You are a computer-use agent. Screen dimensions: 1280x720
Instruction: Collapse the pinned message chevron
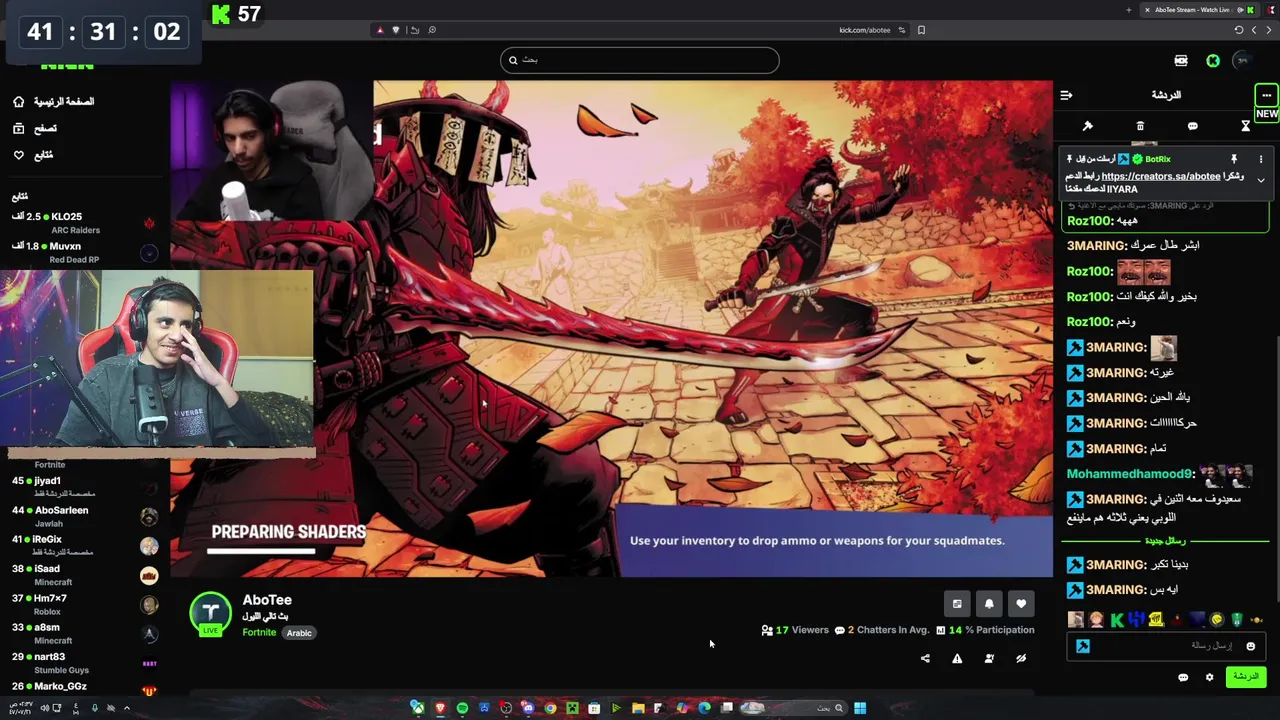click(x=1261, y=180)
